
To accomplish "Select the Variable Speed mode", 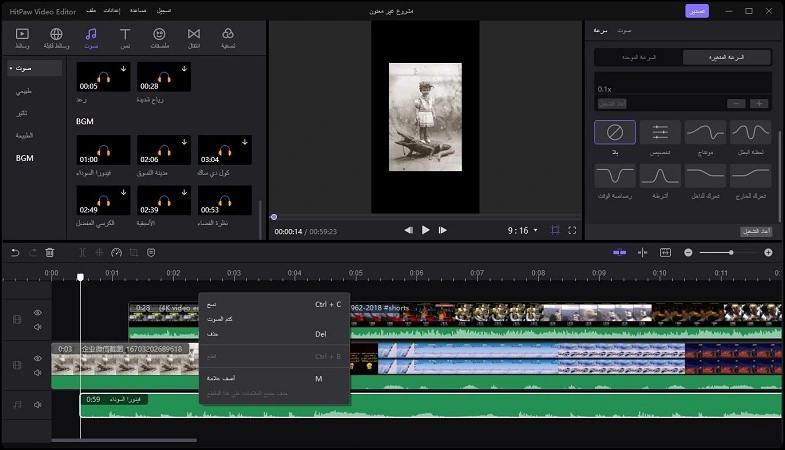I will point(726,57).
